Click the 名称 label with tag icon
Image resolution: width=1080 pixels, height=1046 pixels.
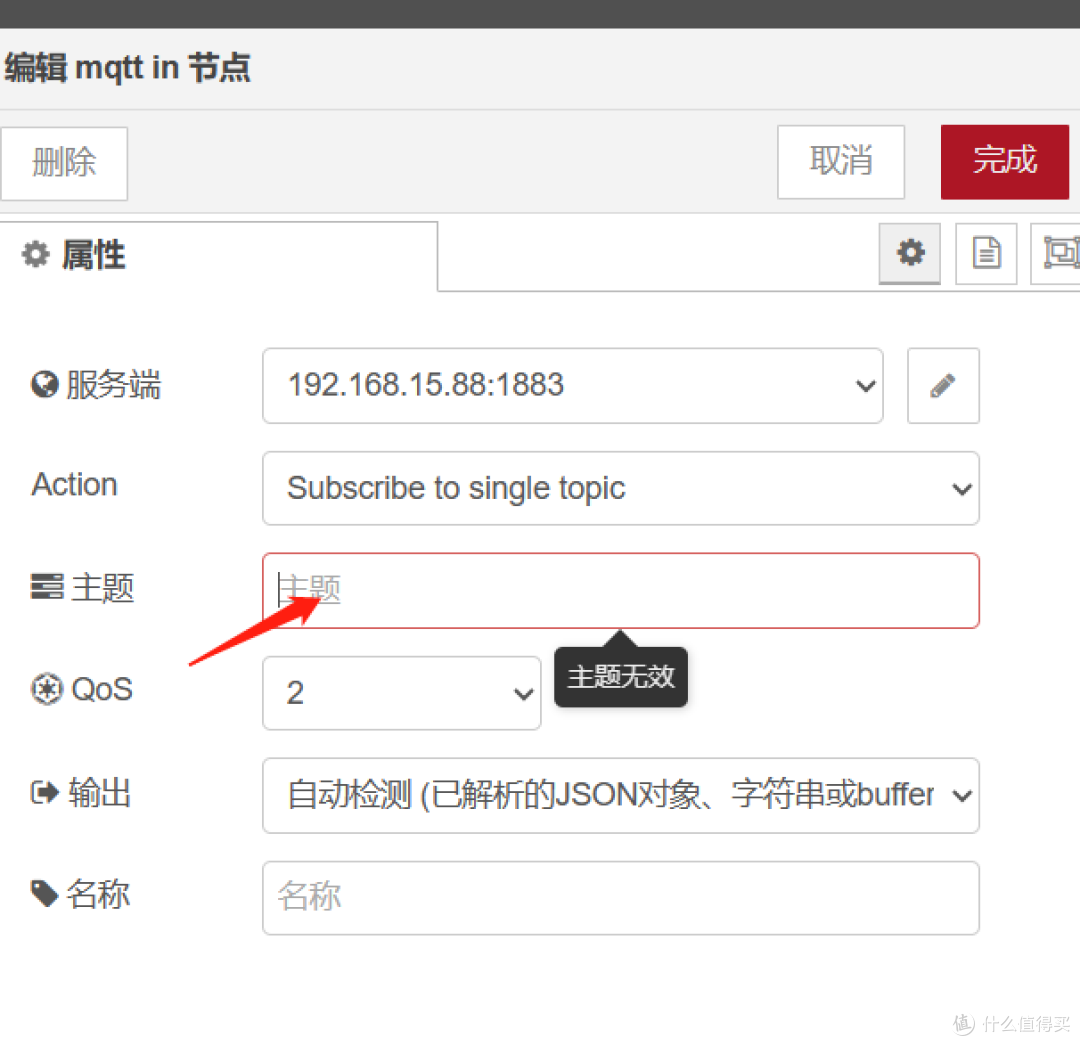[81, 895]
